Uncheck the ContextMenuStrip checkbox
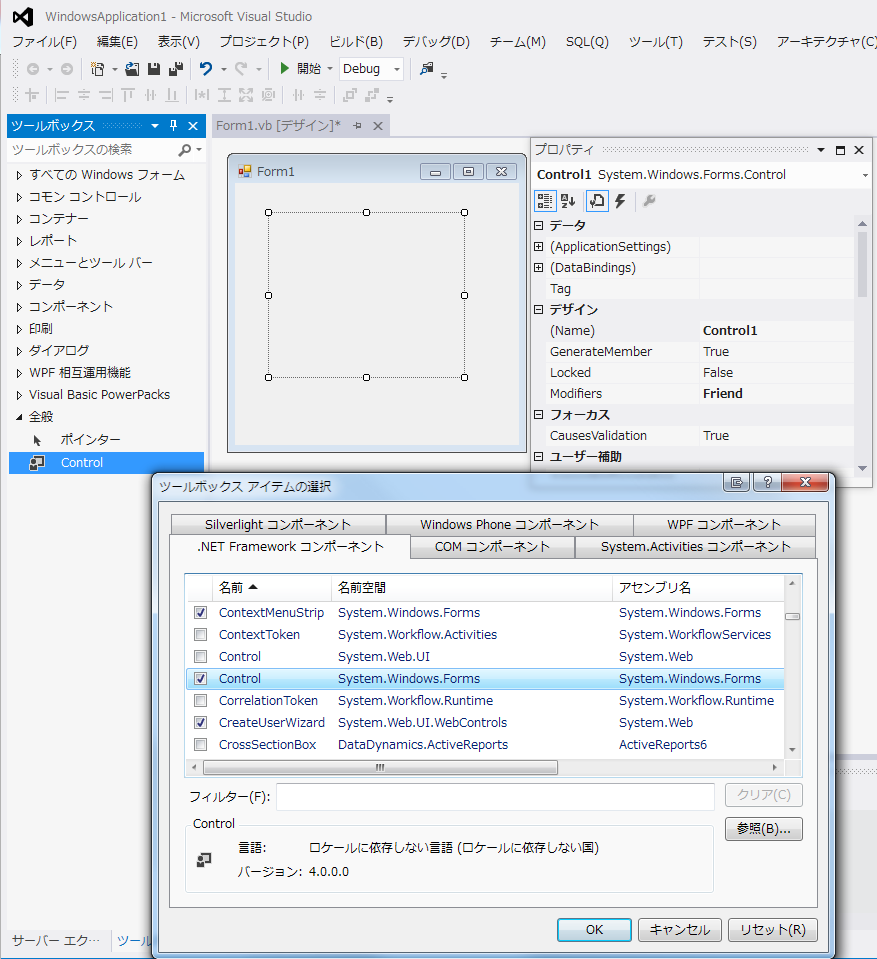877x959 pixels. (x=200, y=612)
